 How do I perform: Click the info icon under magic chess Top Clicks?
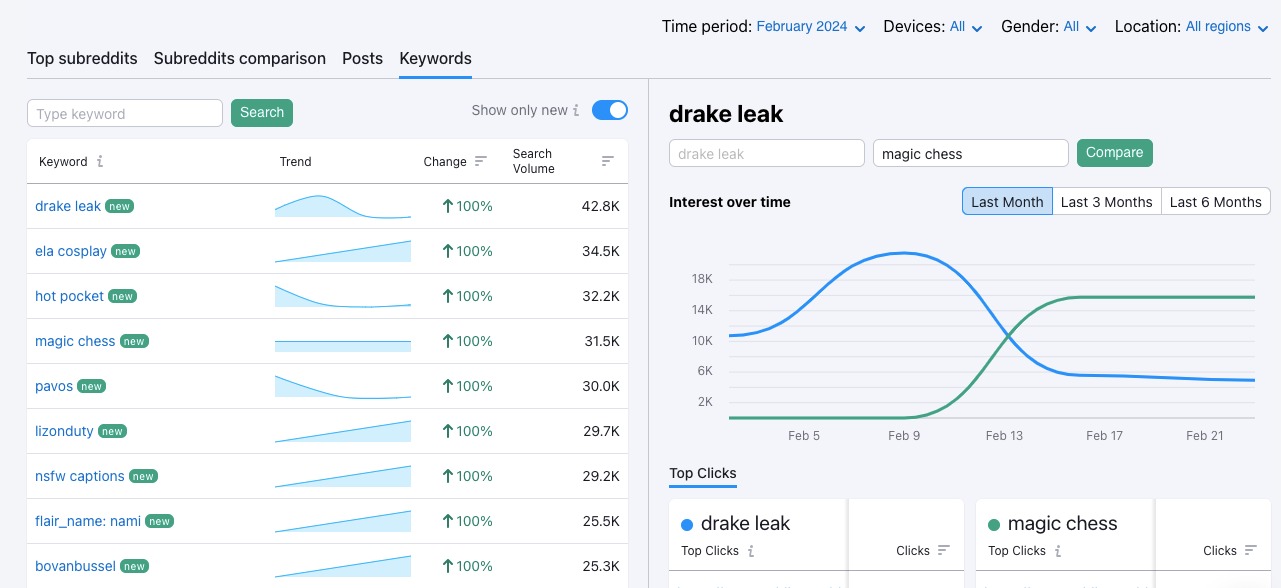[1058, 551]
